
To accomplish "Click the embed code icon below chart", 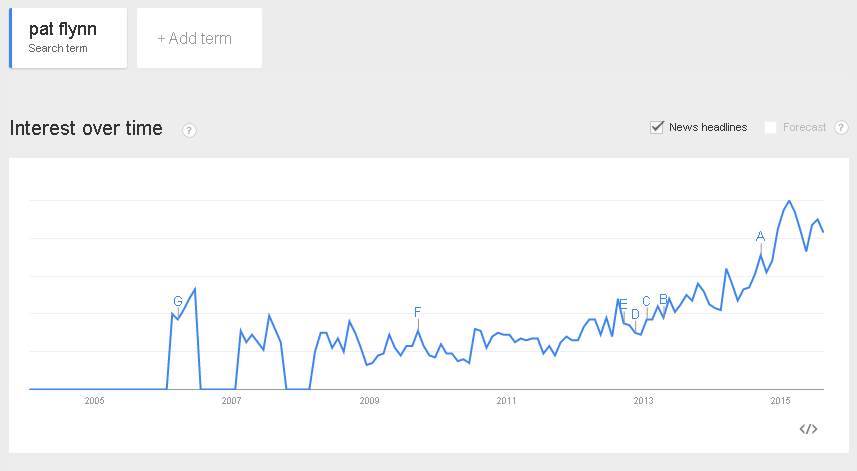I will pos(808,429).
